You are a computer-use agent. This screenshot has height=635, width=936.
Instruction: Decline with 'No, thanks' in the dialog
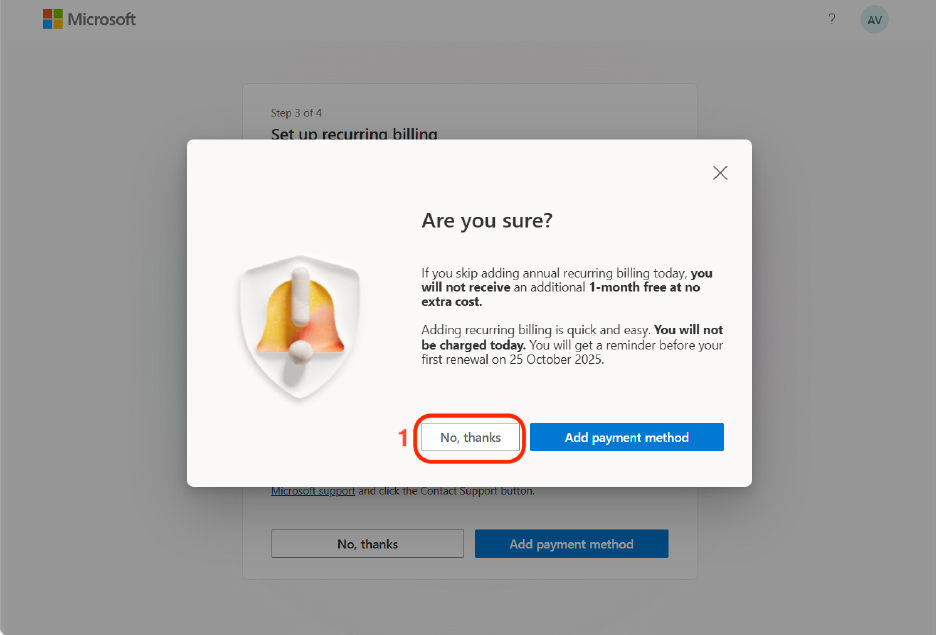[x=470, y=438]
